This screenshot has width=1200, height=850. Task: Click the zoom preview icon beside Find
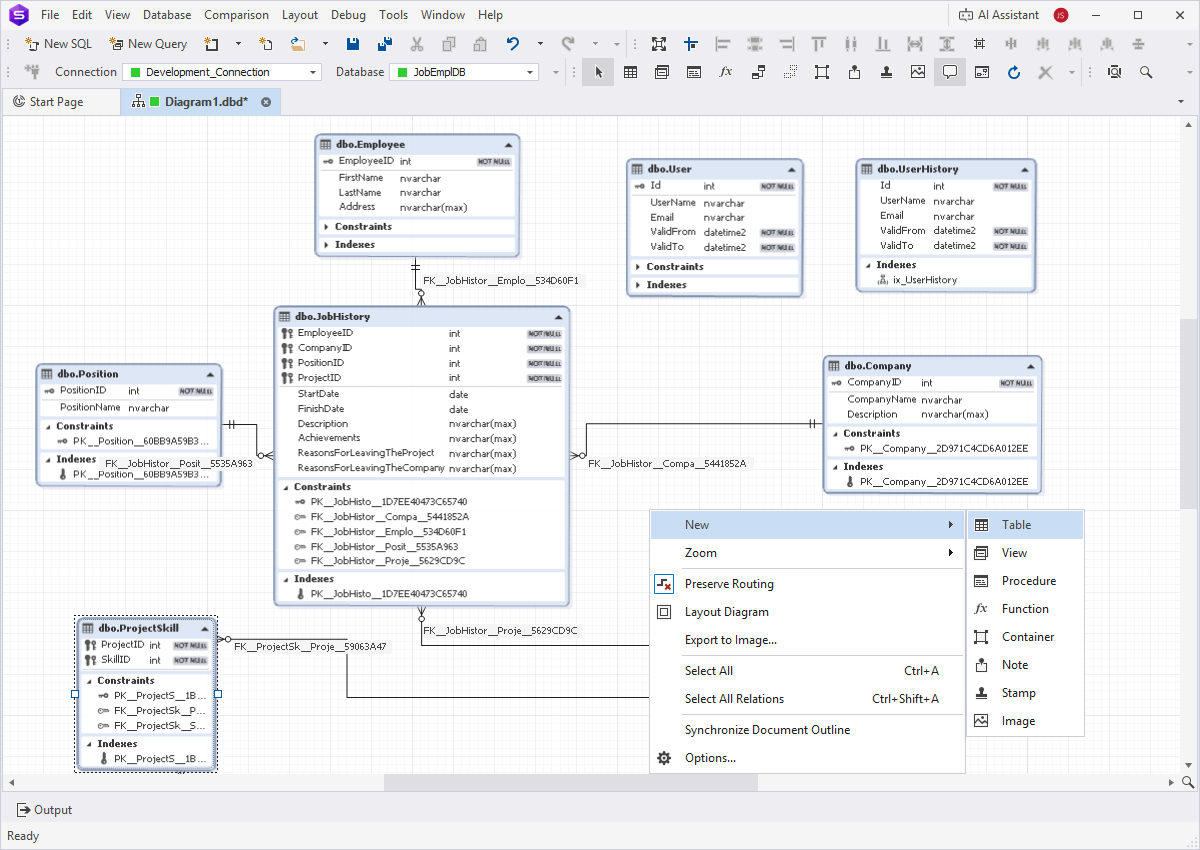coord(1114,72)
